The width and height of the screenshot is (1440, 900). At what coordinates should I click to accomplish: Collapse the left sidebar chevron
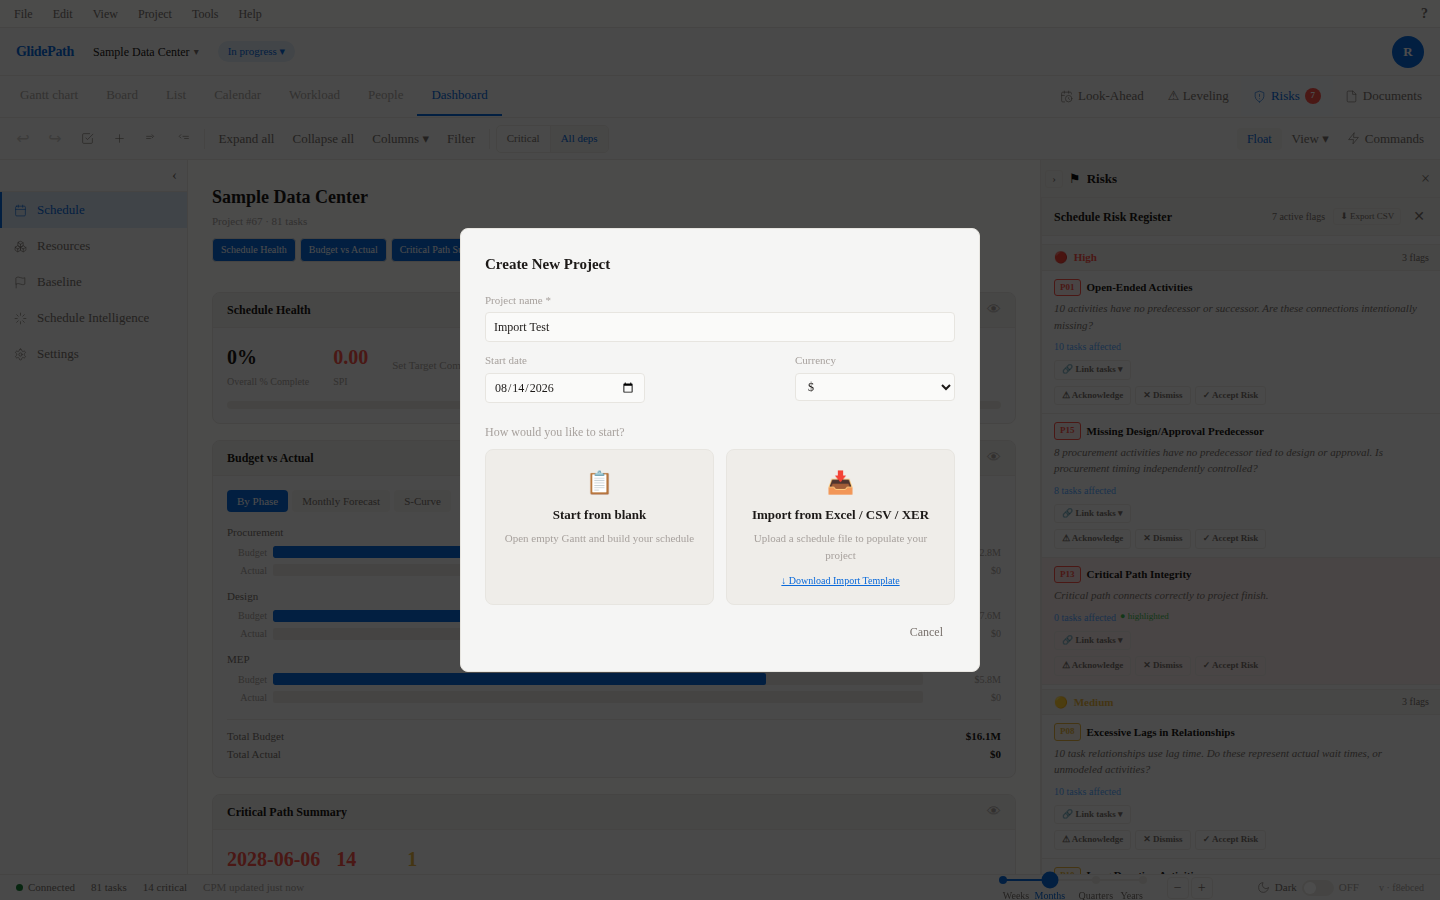174,176
